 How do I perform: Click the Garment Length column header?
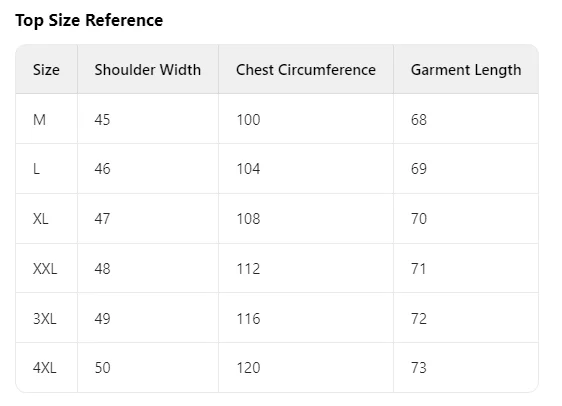466,70
